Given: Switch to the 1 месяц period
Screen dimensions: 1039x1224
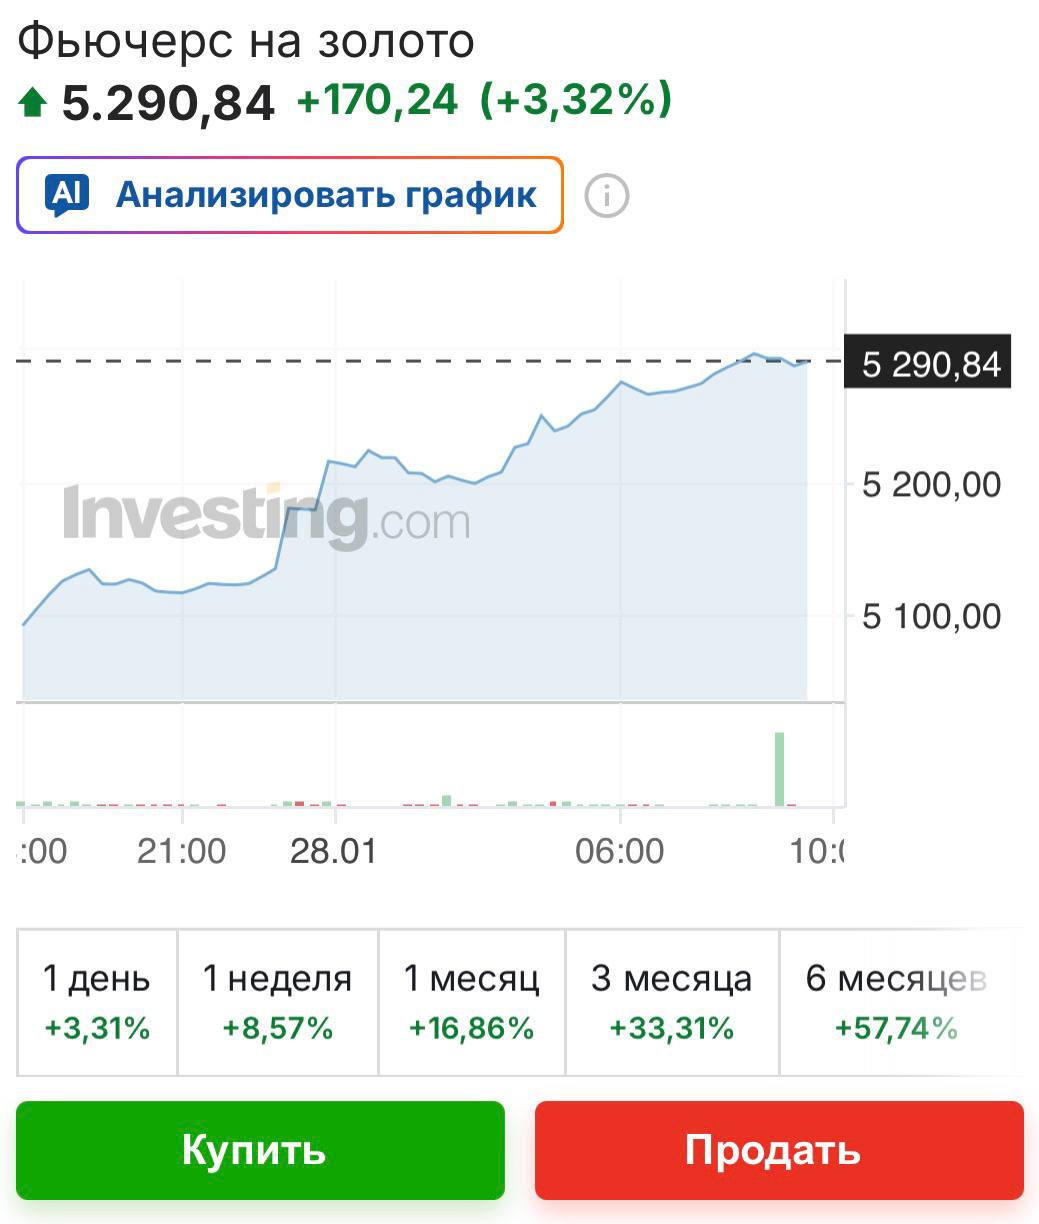Looking at the screenshot, I should [x=471, y=1002].
